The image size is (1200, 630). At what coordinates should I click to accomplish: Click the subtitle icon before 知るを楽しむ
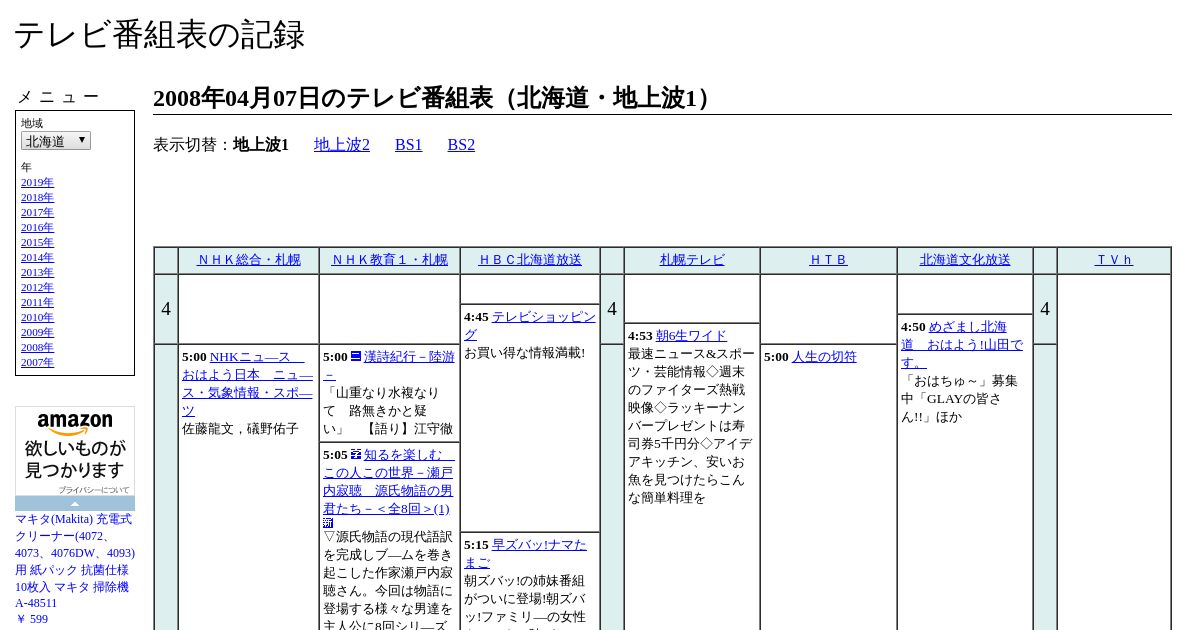[356, 454]
